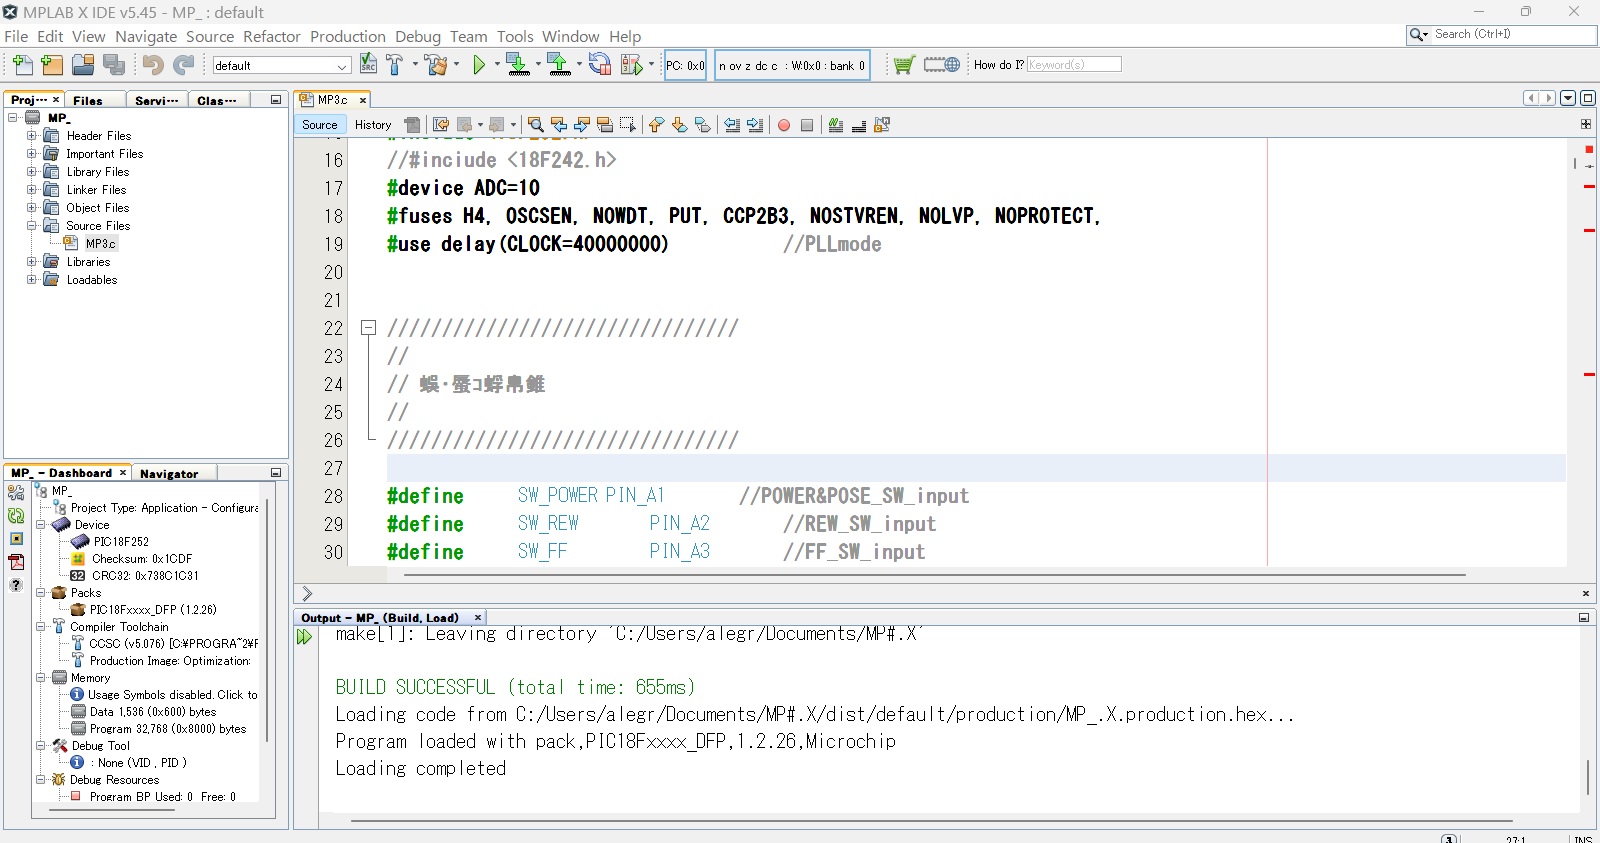The image size is (1600, 843).
Task: Open MP3.c file in project tree
Action: point(100,244)
